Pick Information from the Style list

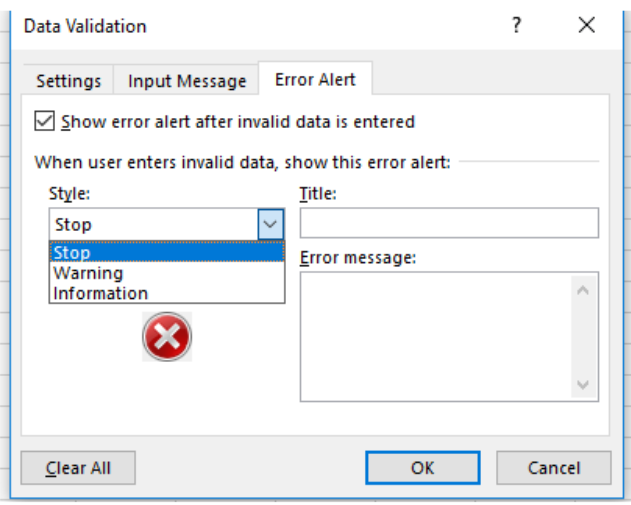coord(167,293)
